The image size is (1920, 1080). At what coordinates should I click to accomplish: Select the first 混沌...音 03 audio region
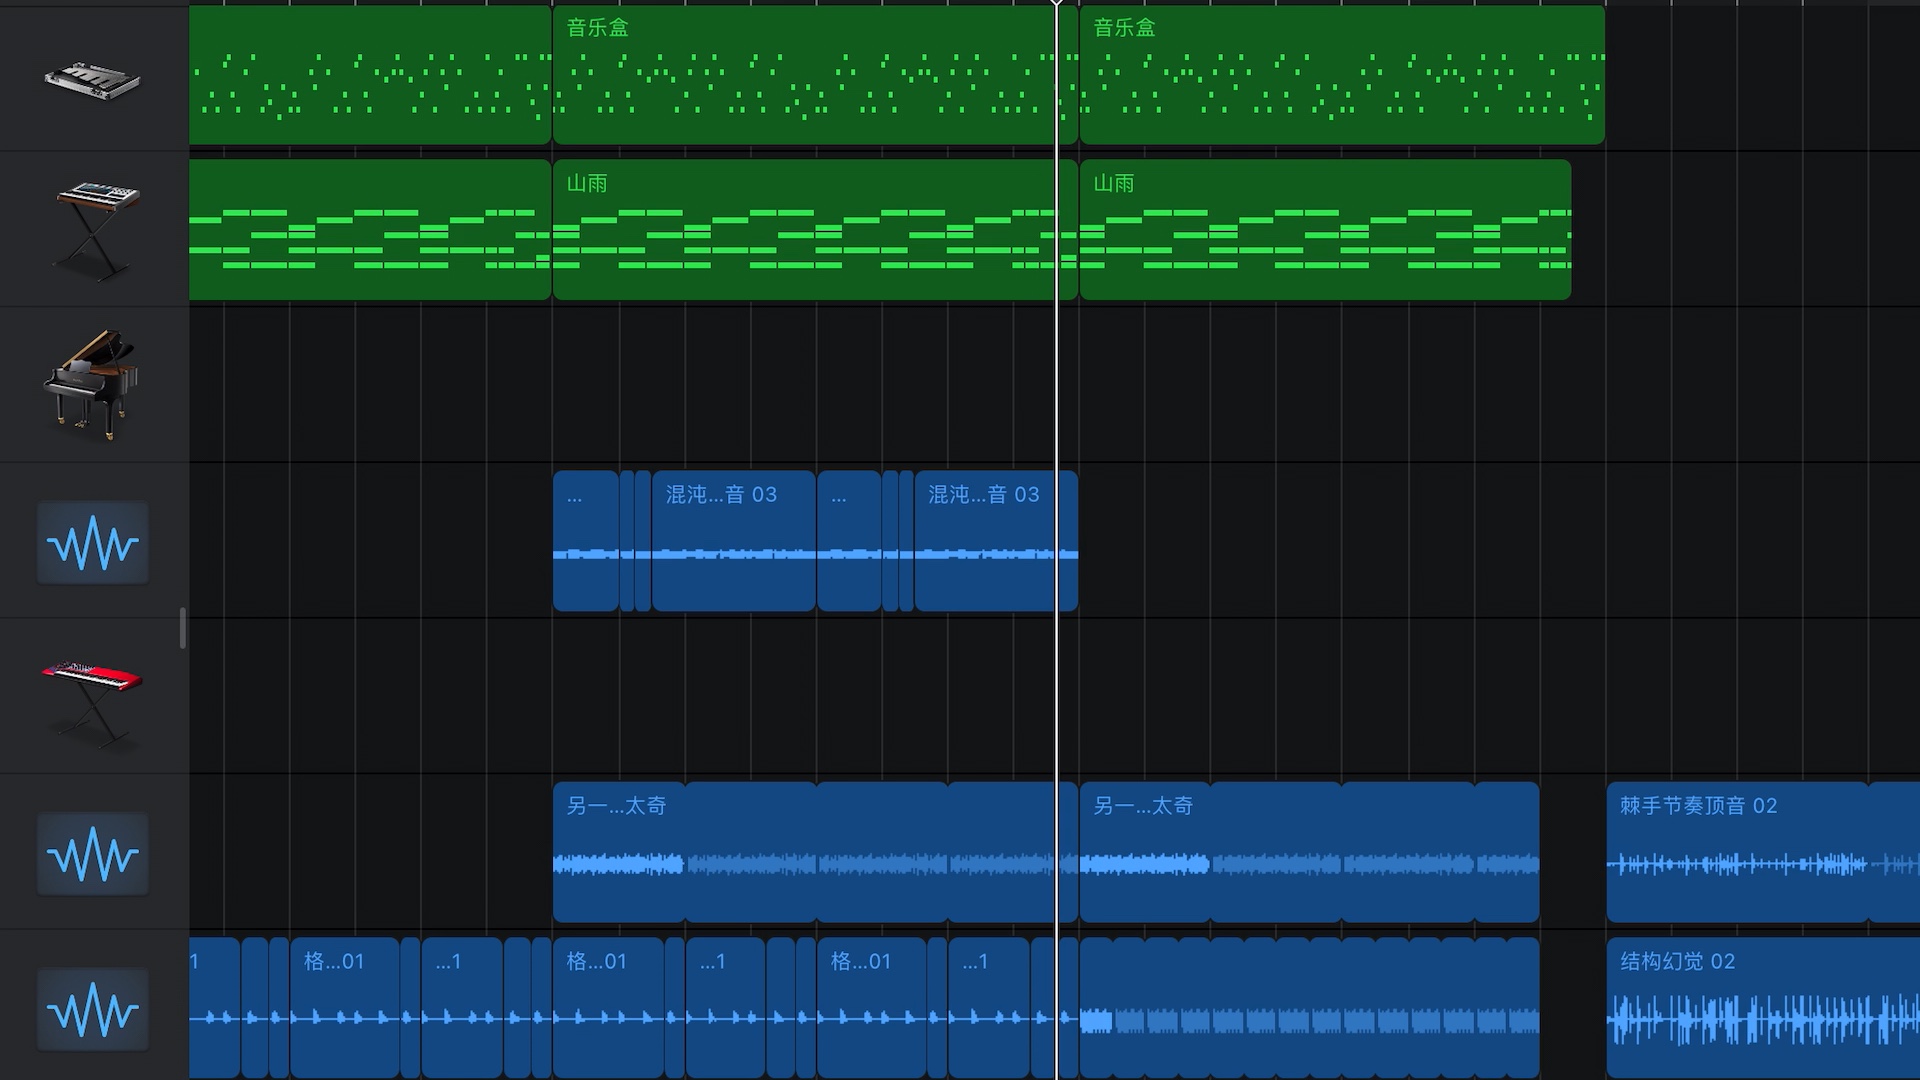coord(733,541)
